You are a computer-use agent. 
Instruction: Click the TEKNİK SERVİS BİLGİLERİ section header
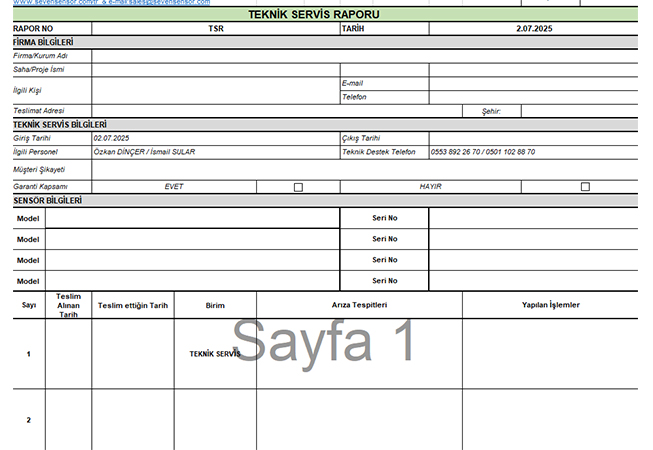point(325,125)
